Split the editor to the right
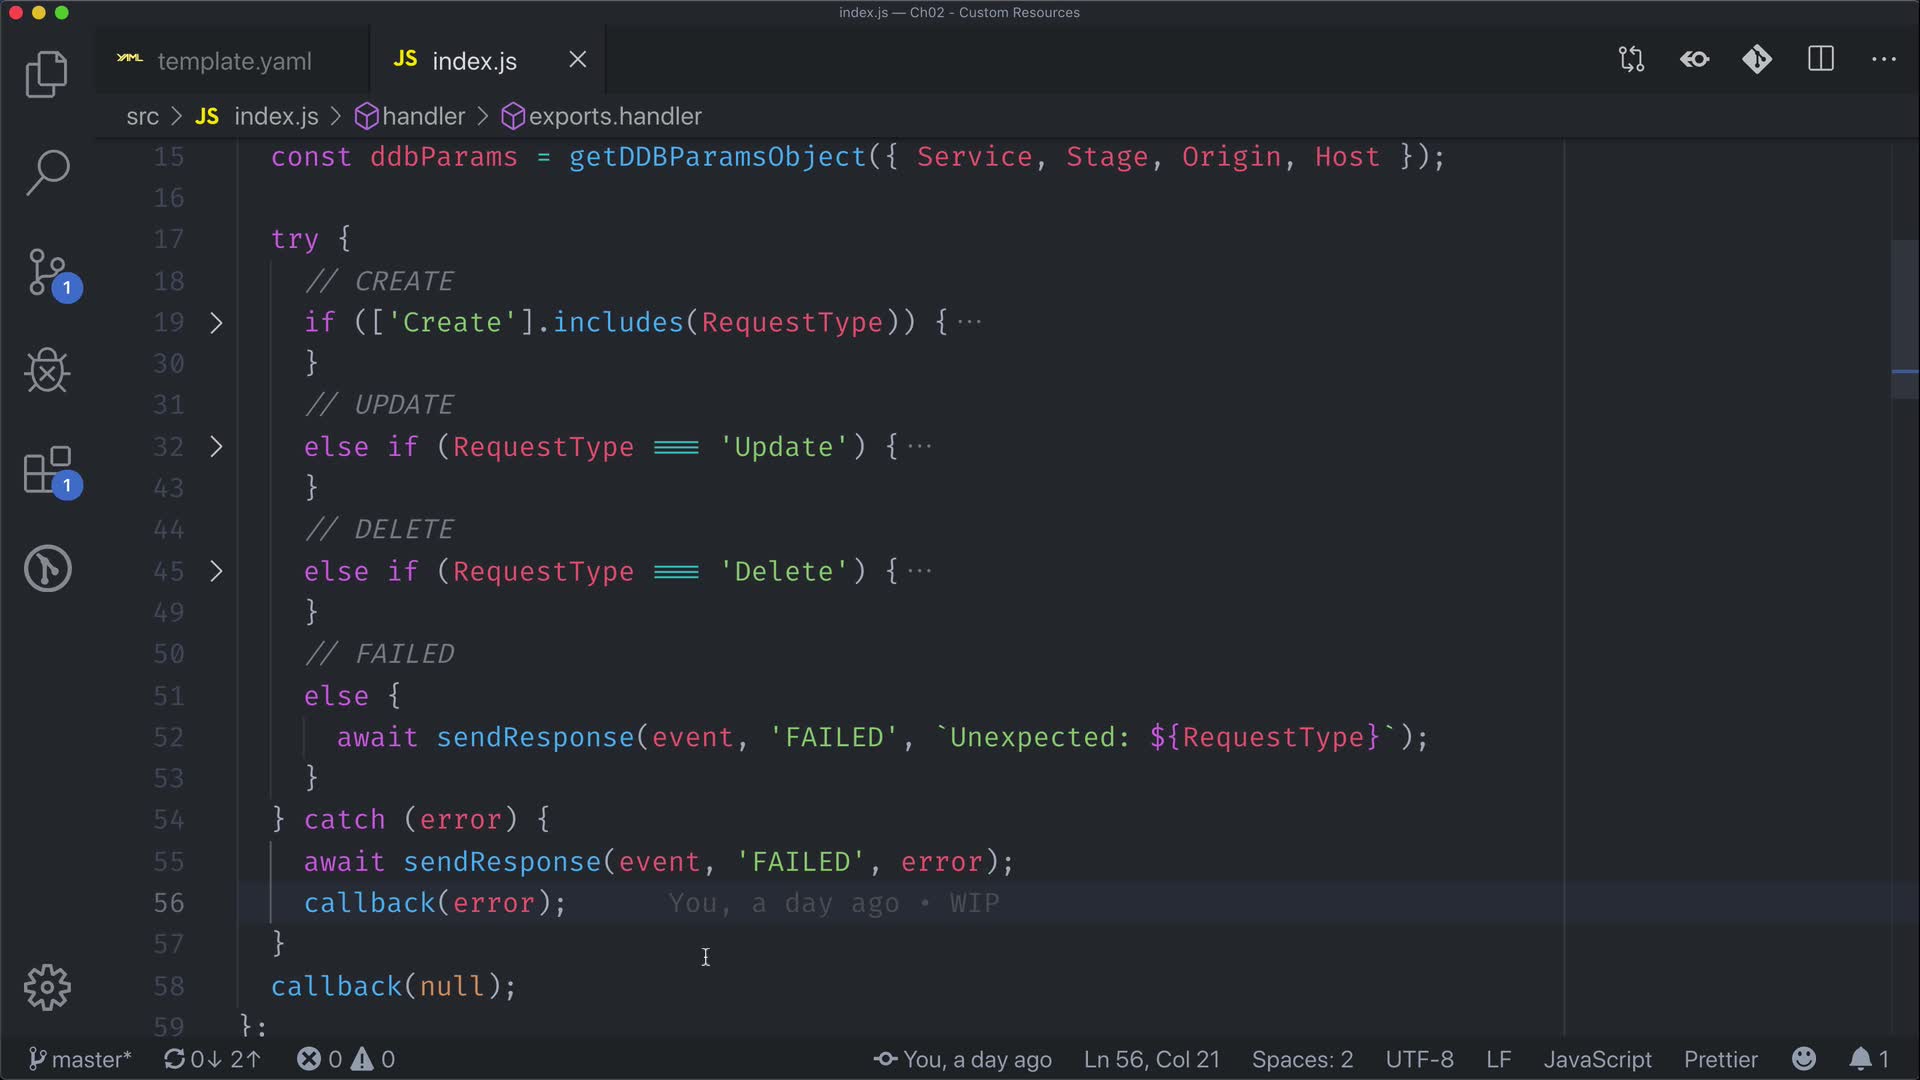This screenshot has height=1080, width=1920. pyautogui.click(x=1821, y=60)
